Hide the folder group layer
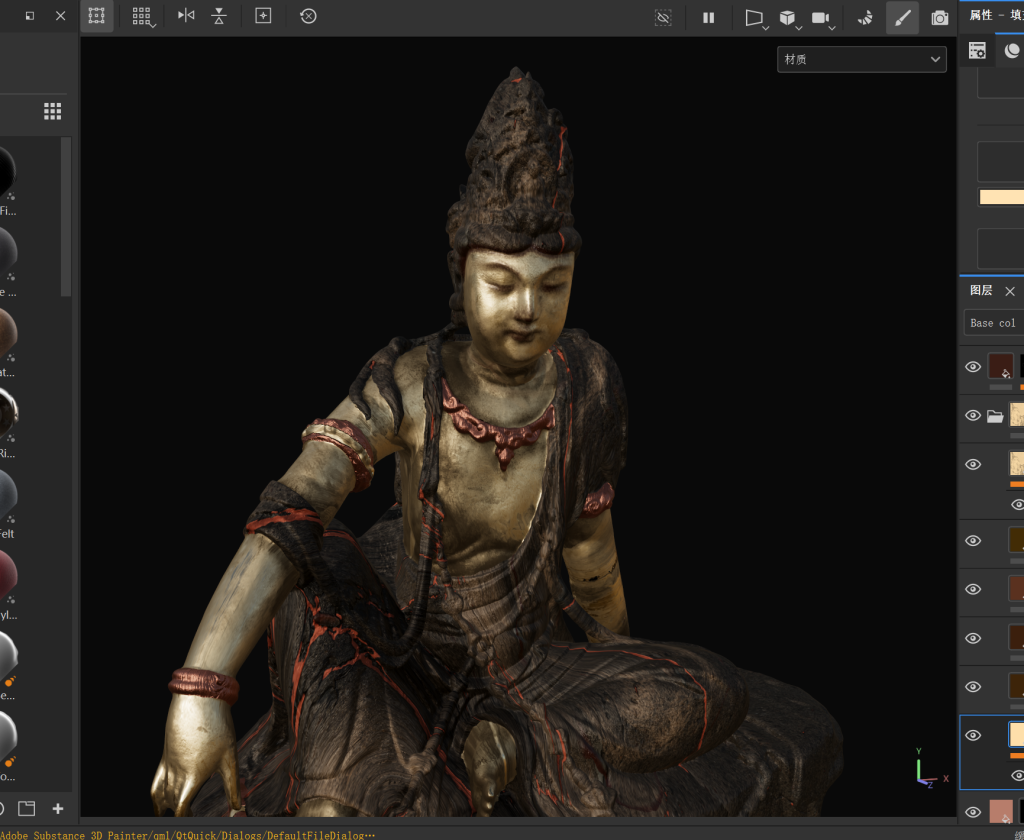Screen dimensions: 1024x840 [x=973, y=415]
